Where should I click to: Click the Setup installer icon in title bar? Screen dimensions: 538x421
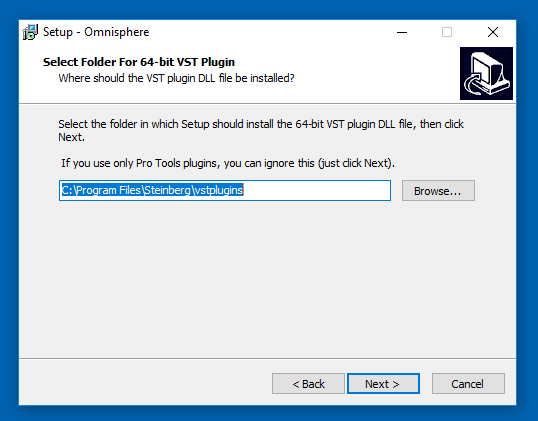click(30, 32)
